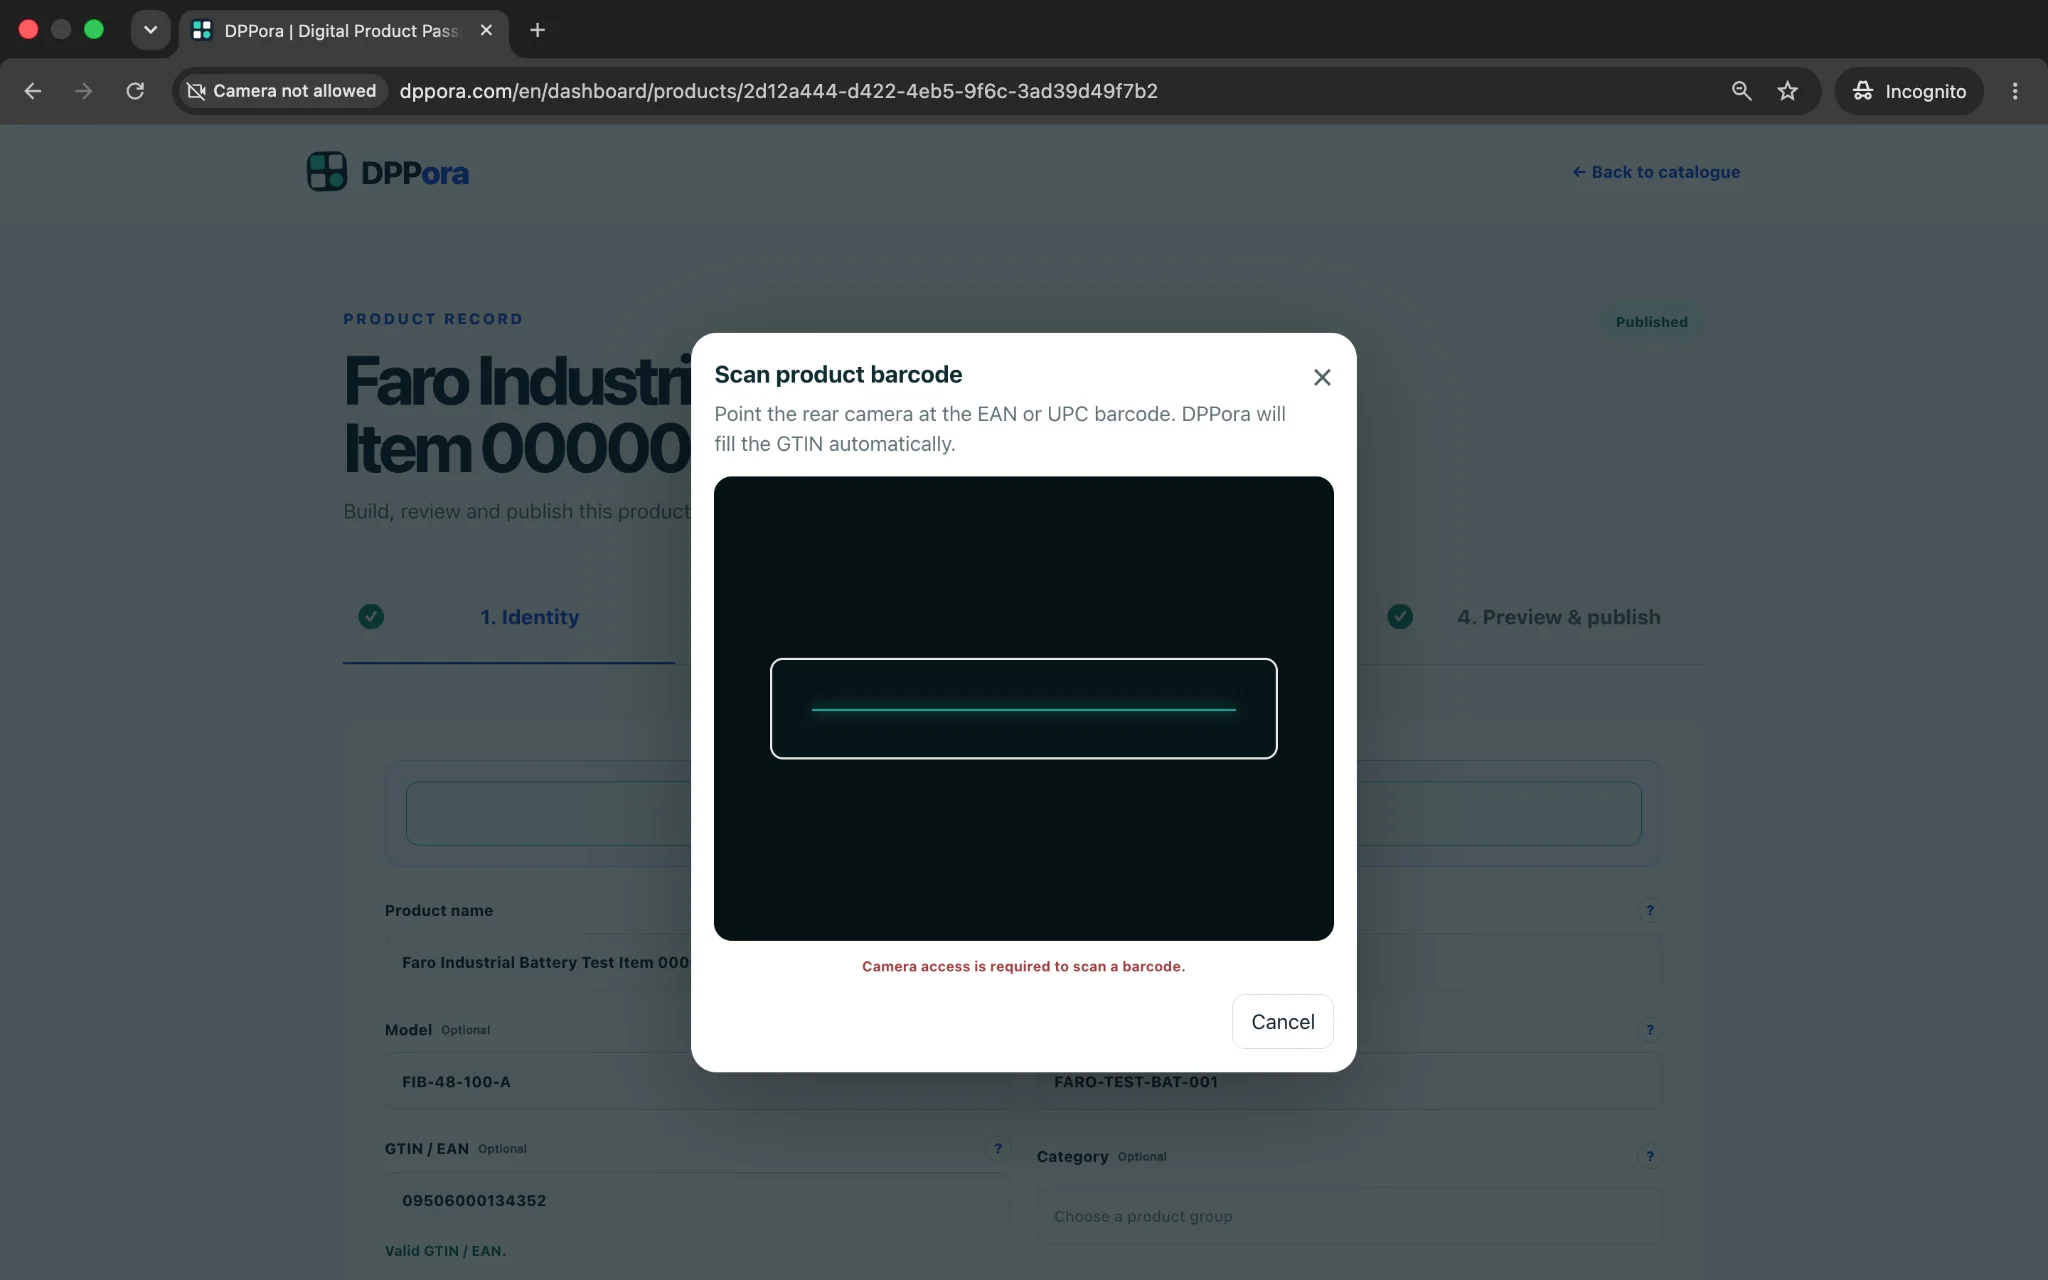Close the DPPora browser tab

click(x=486, y=30)
